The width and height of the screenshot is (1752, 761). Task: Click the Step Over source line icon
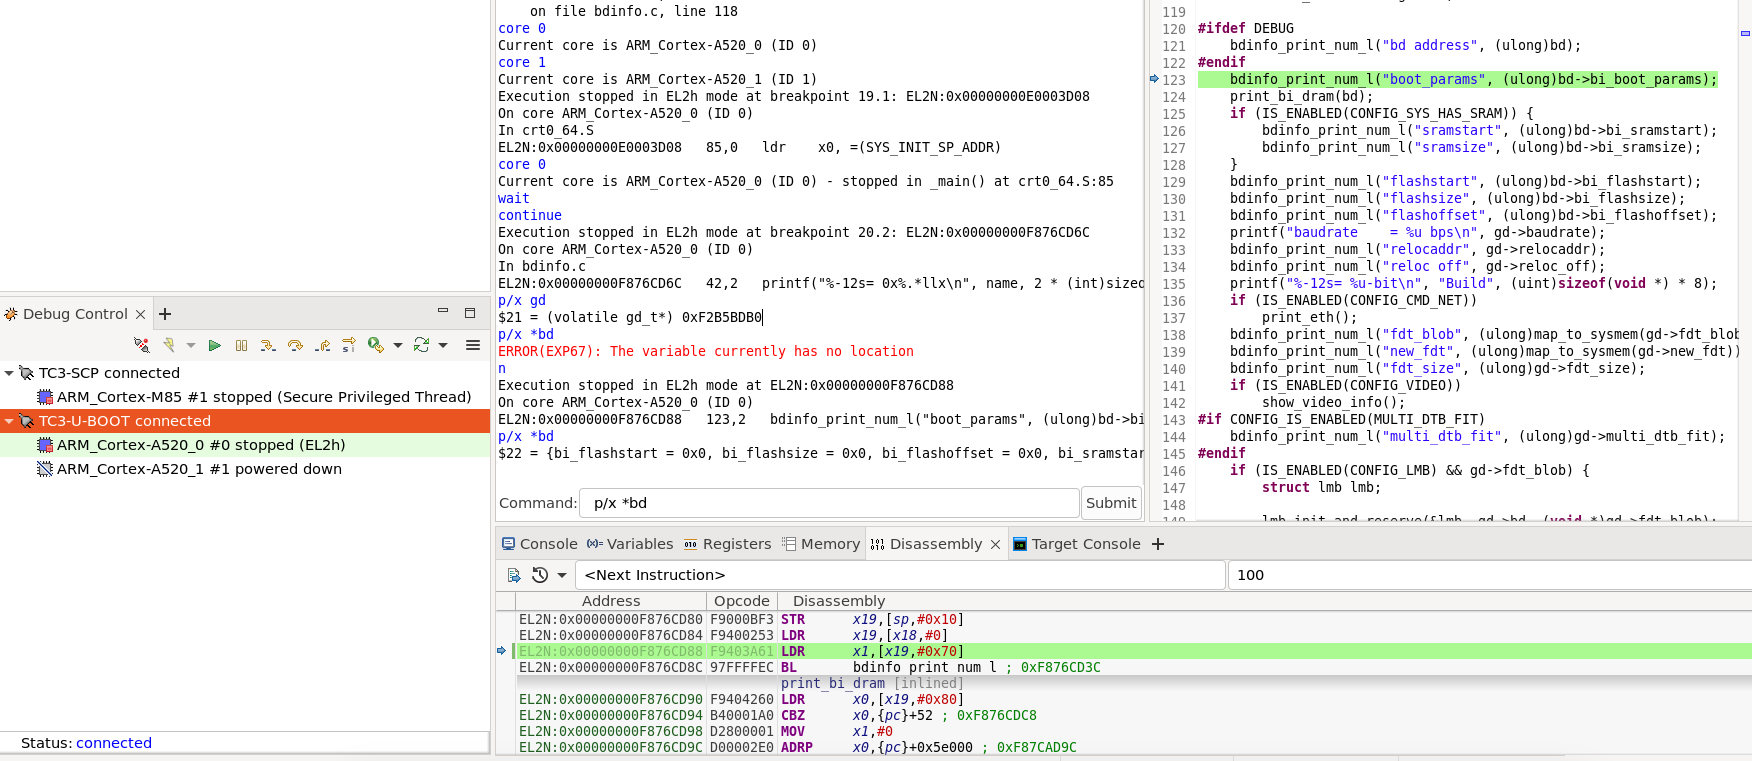tap(295, 346)
